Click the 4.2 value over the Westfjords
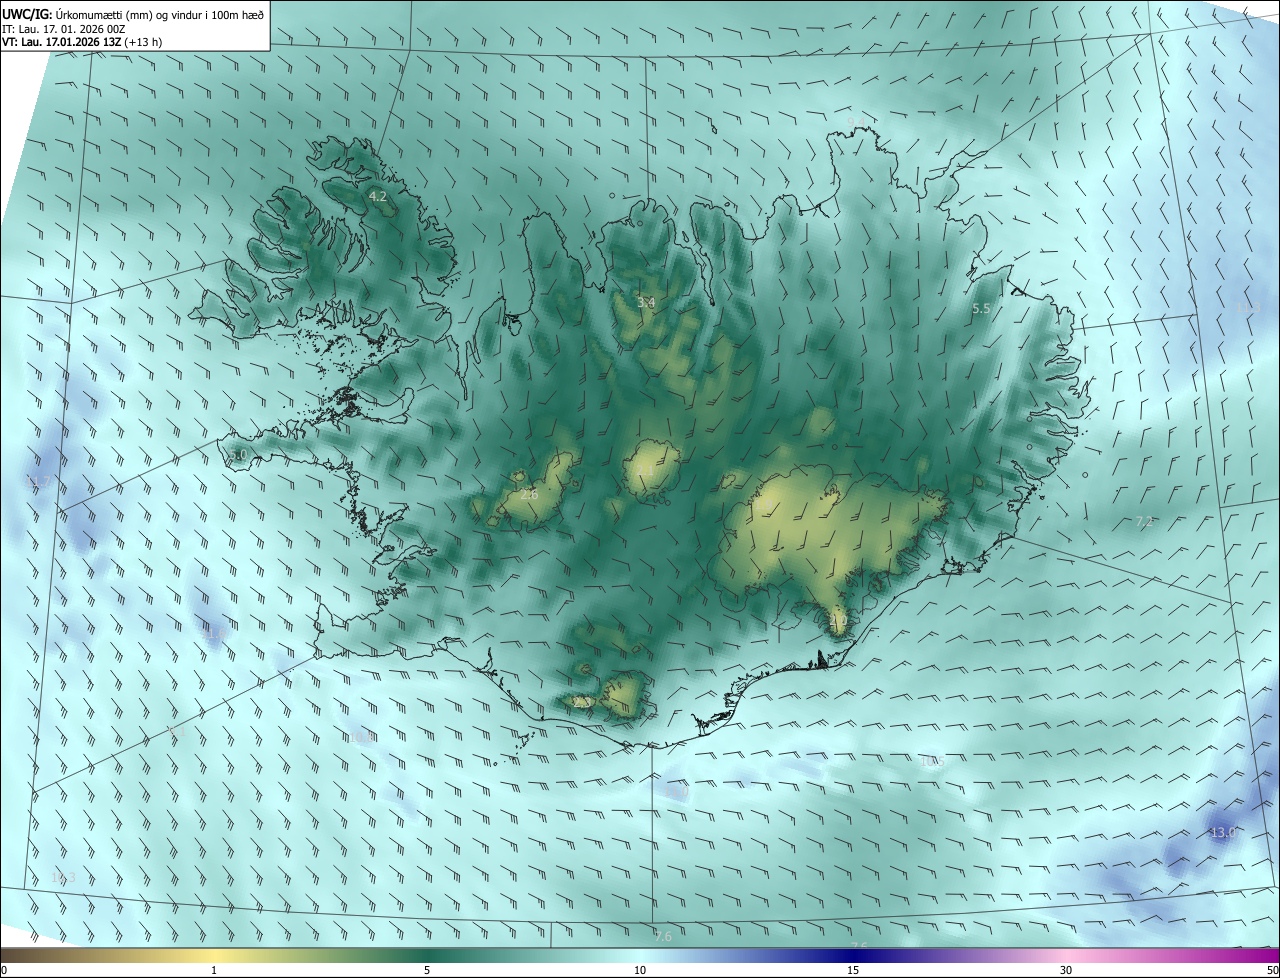This screenshot has width=1280, height=978. click(x=377, y=197)
